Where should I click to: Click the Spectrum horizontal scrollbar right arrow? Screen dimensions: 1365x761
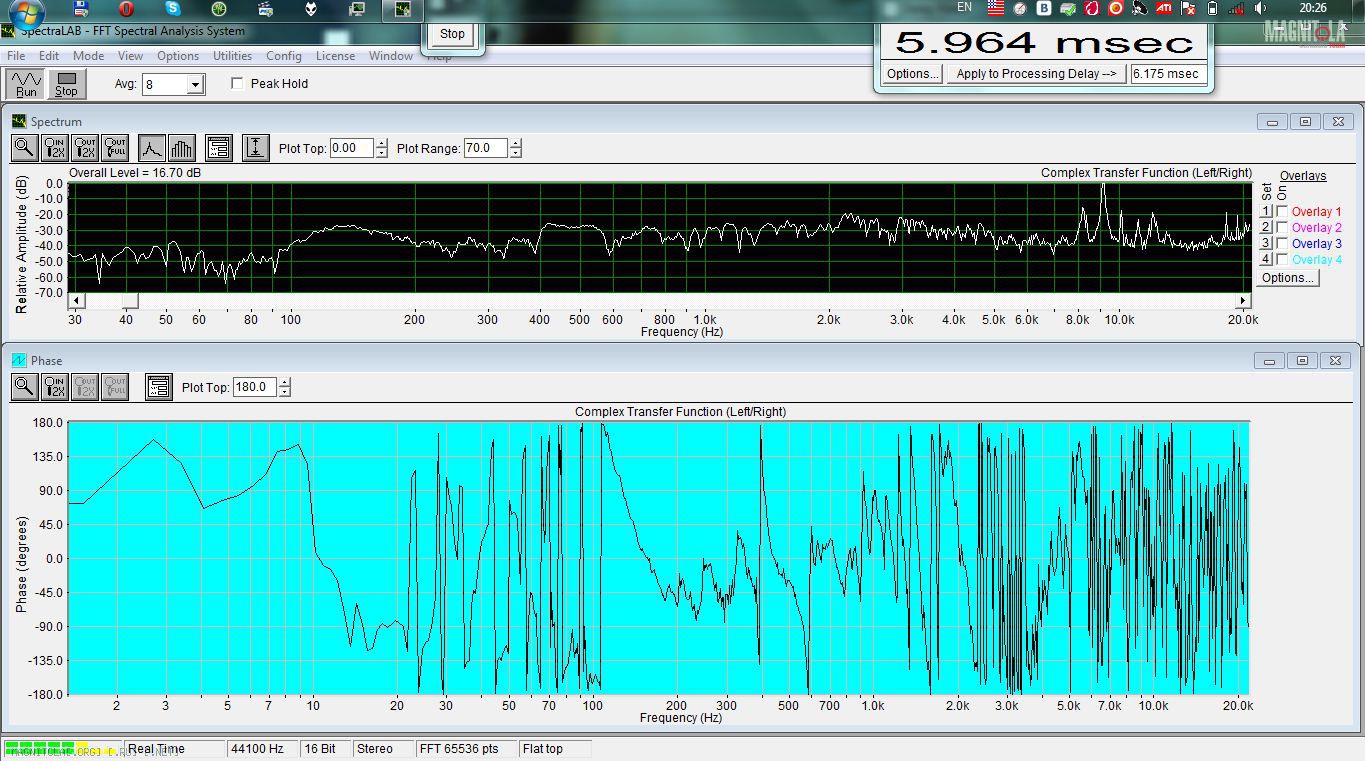[1243, 301]
